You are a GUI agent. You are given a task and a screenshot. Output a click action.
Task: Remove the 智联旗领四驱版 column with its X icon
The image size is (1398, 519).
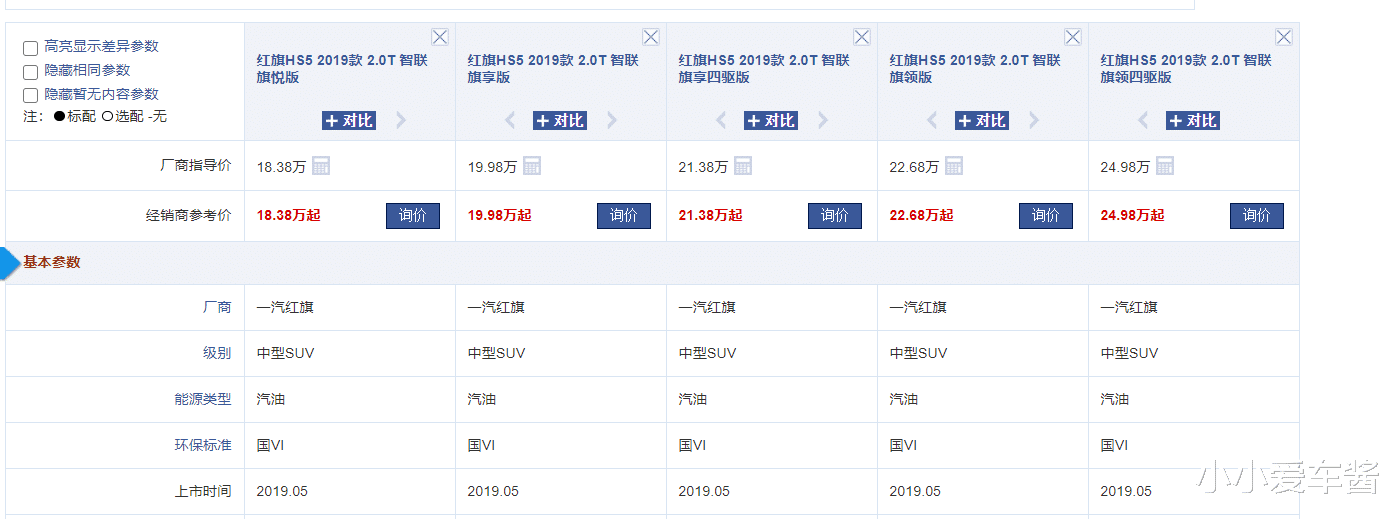(x=1284, y=37)
